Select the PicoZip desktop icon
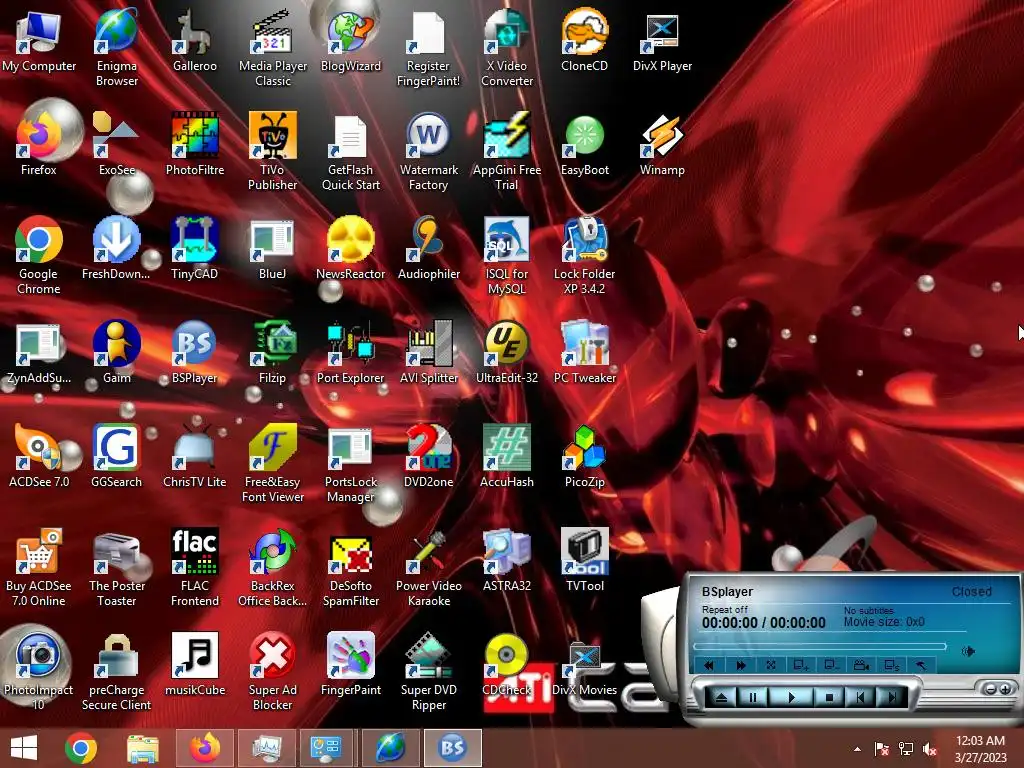The height and width of the screenshot is (768, 1024). click(x=584, y=456)
